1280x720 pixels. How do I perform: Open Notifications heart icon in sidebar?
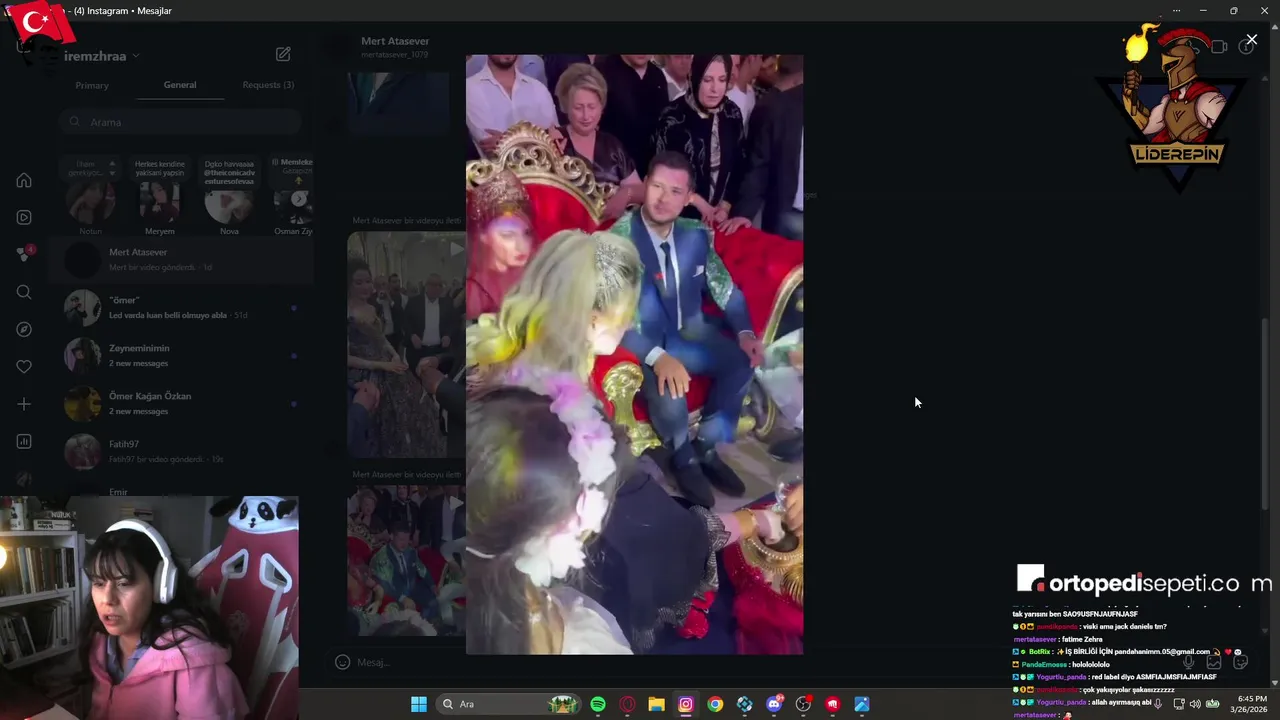click(x=24, y=367)
